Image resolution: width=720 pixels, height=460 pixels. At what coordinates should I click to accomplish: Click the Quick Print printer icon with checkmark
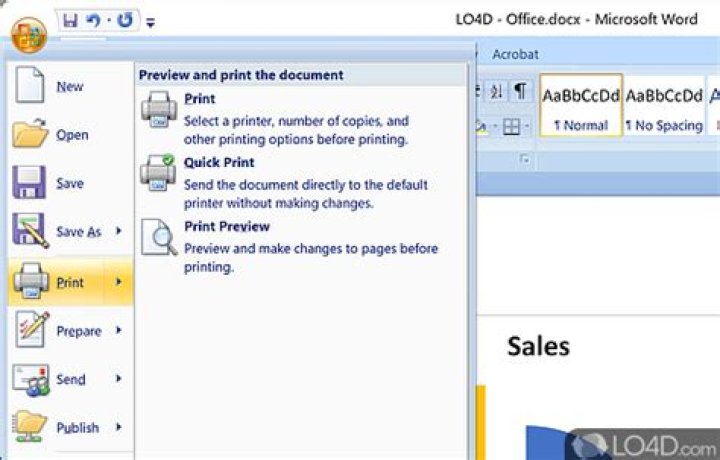click(x=158, y=173)
